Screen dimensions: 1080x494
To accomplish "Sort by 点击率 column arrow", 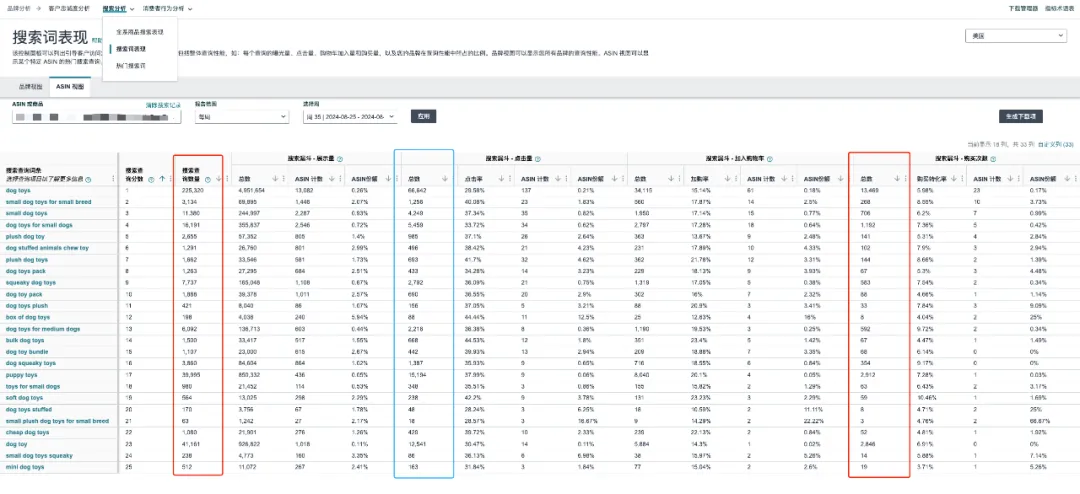I will pyautogui.click(x=502, y=178).
